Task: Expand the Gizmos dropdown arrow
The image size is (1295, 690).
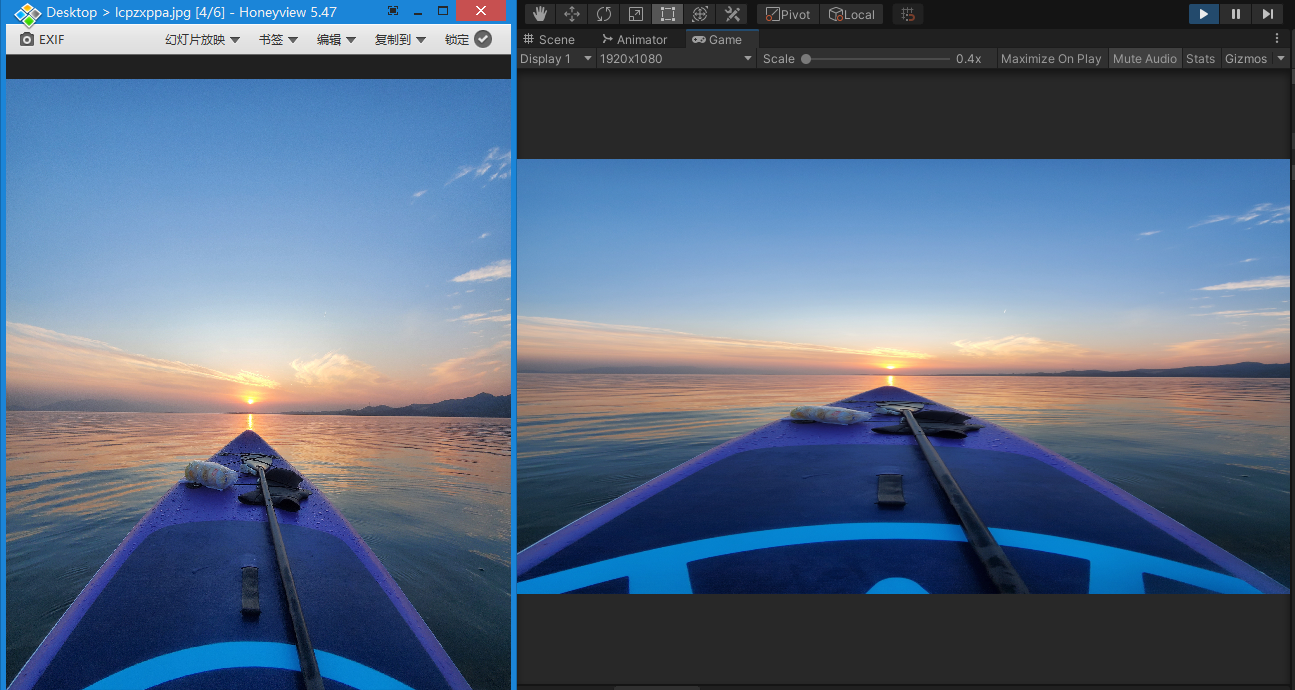Action: 1281,59
